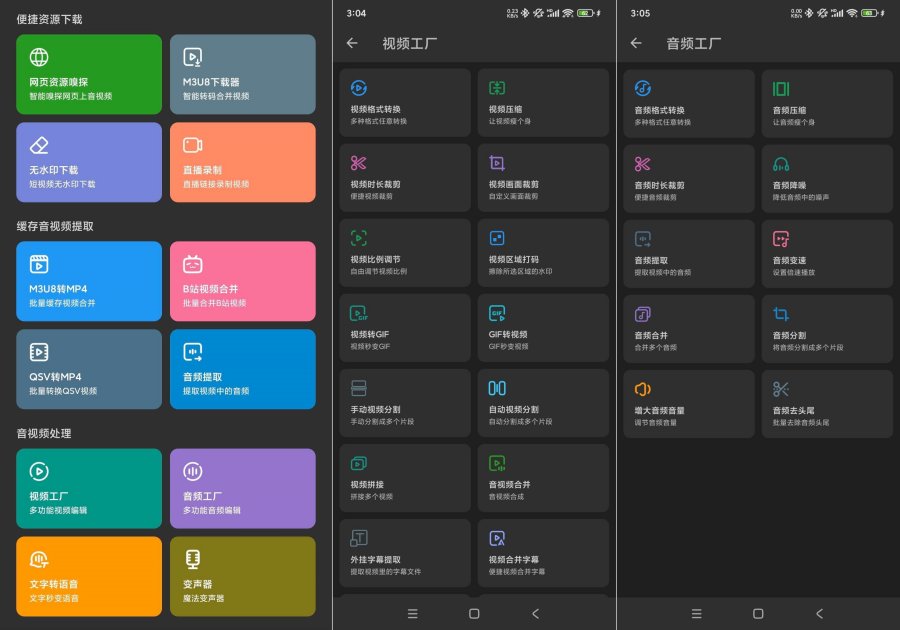Open 音频变速 speed change option
The width and height of the screenshot is (900, 630).
pyautogui.click(x=826, y=253)
